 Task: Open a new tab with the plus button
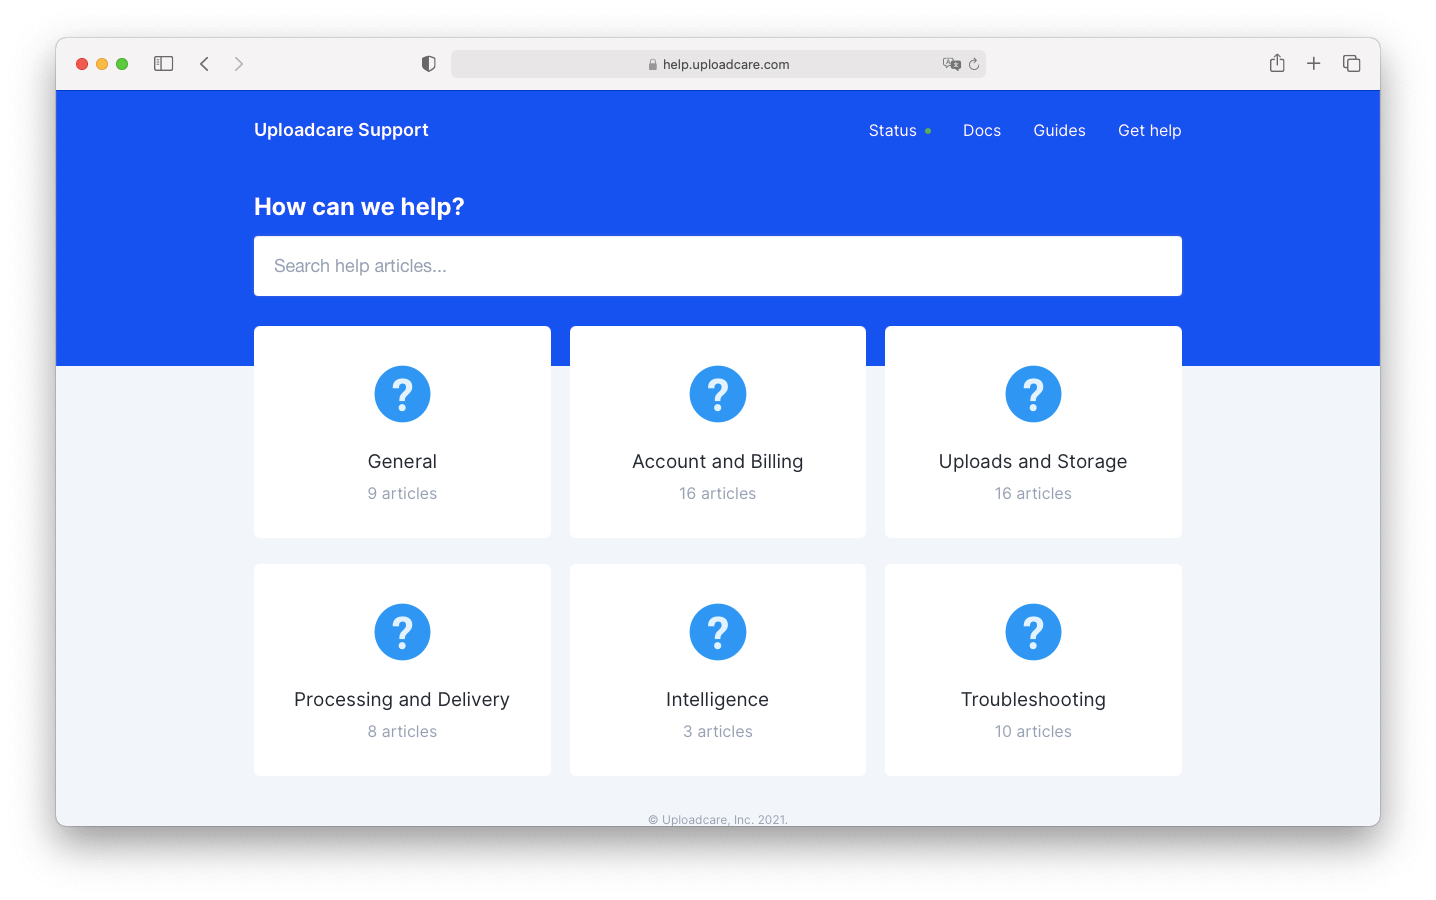click(x=1313, y=62)
